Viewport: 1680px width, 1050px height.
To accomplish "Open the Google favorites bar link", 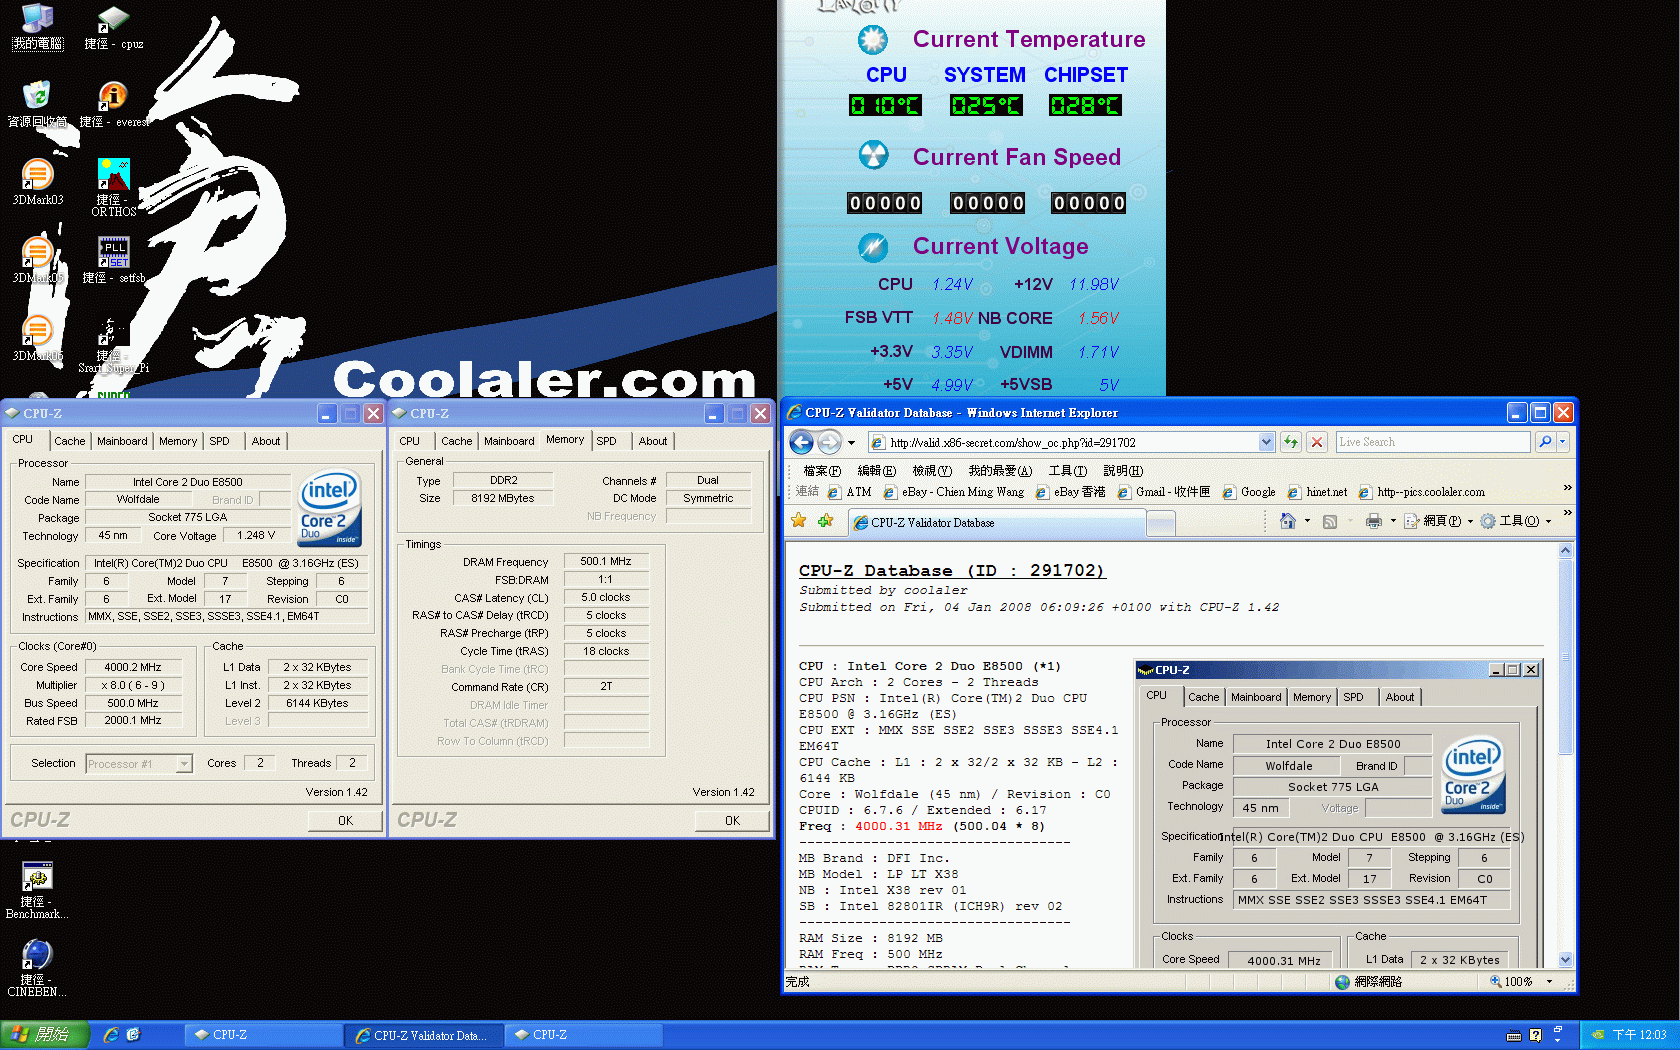I will [x=1248, y=492].
